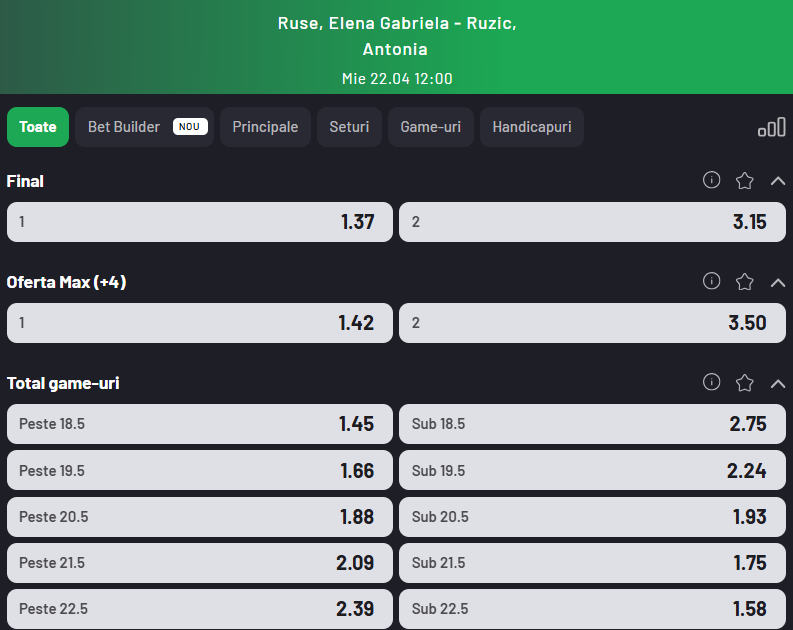Show info for the Final market
This screenshot has width=793, height=630.
pyautogui.click(x=712, y=180)
